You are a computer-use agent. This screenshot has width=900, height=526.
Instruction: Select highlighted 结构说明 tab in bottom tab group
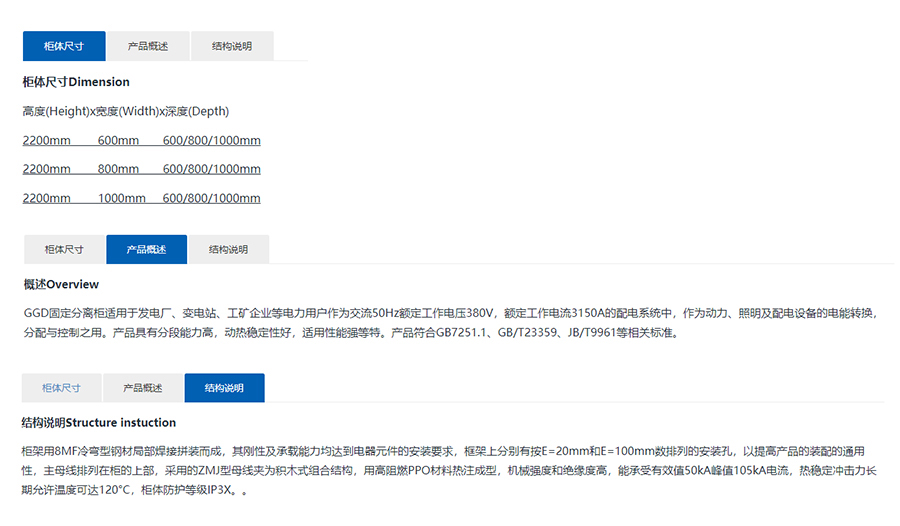[224, 387]
